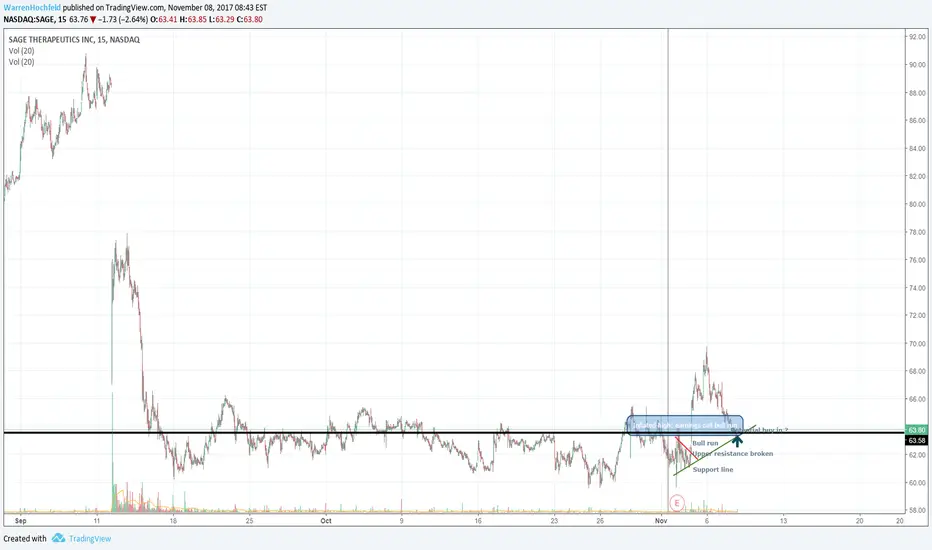Click the Nov label on time axis
Screen dimensions: 932x550
tap(661, 521)
